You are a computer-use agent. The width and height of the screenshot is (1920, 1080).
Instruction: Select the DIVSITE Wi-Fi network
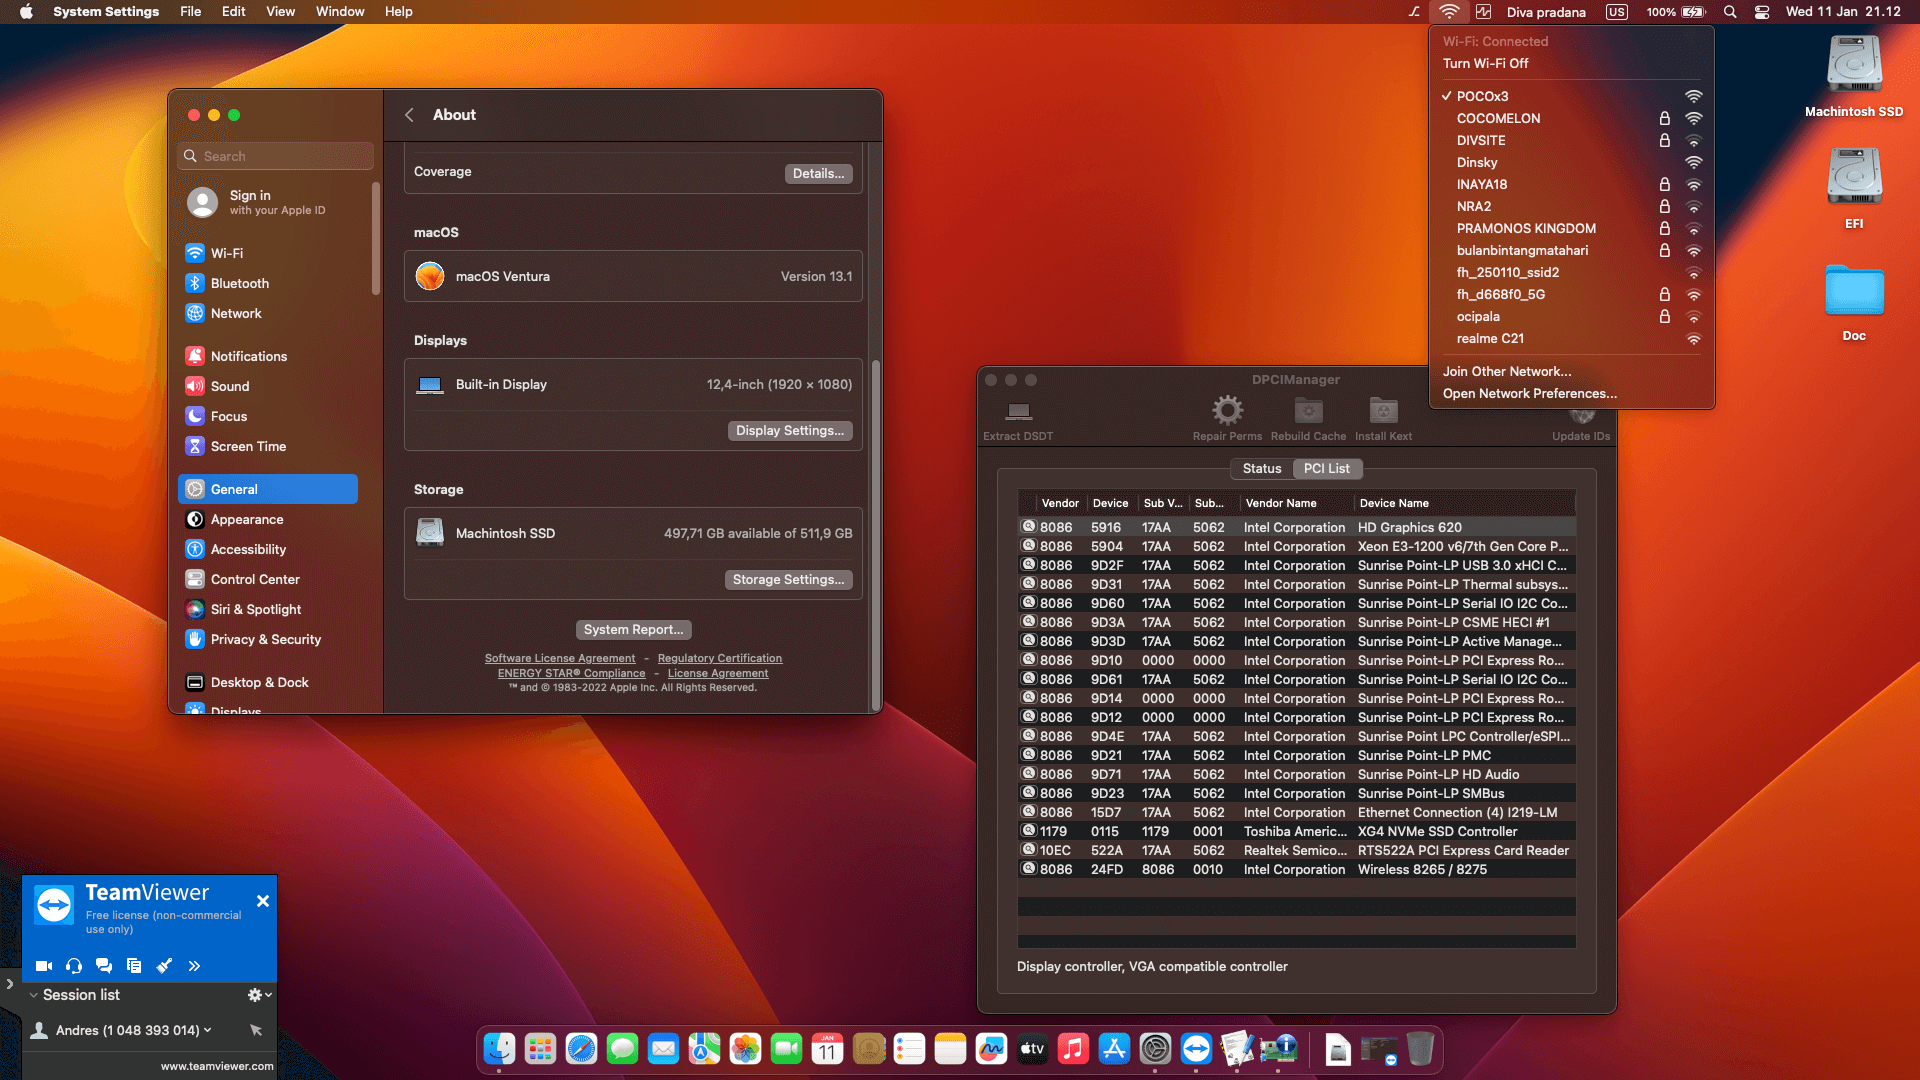(1481, 140)
